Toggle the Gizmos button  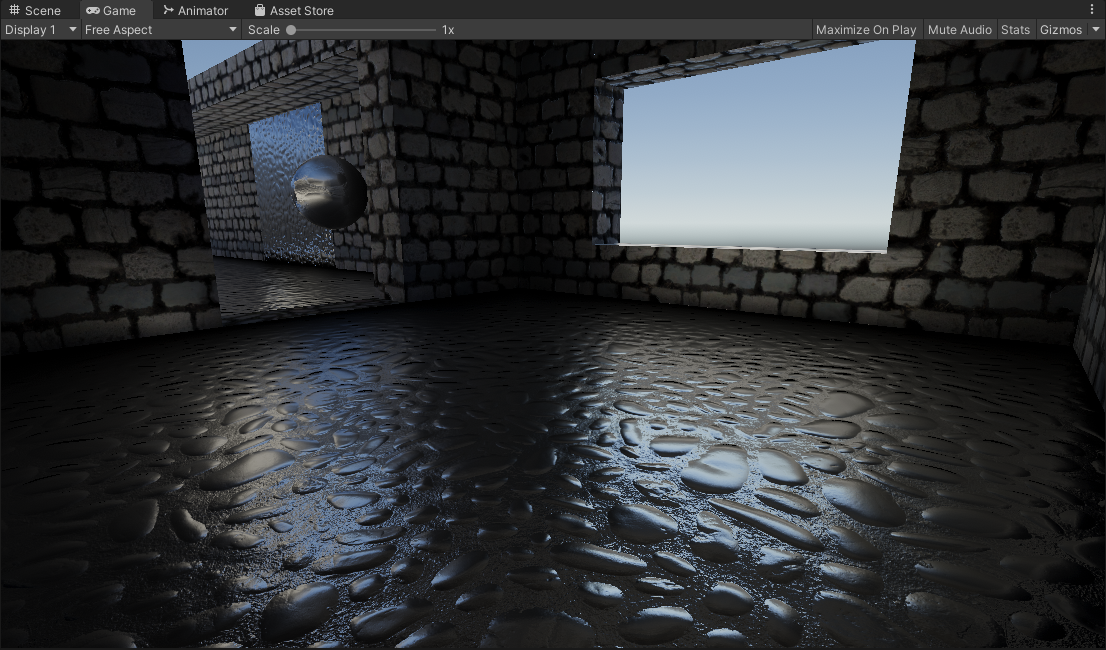coord(1060,29)
